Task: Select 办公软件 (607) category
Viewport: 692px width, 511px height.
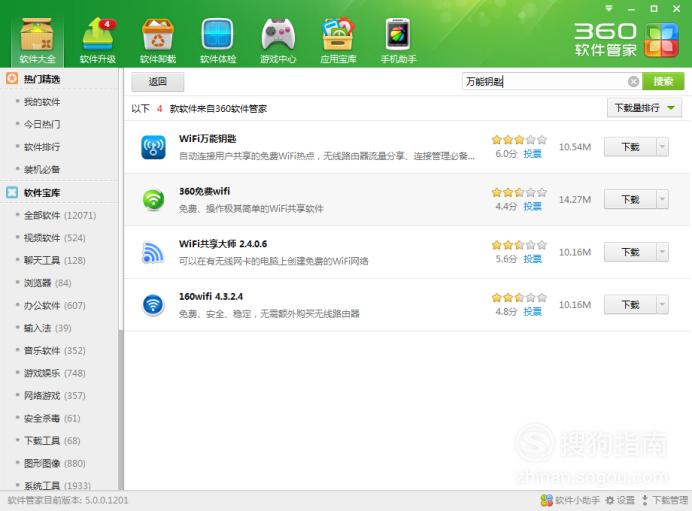Action: click(54, 305)
